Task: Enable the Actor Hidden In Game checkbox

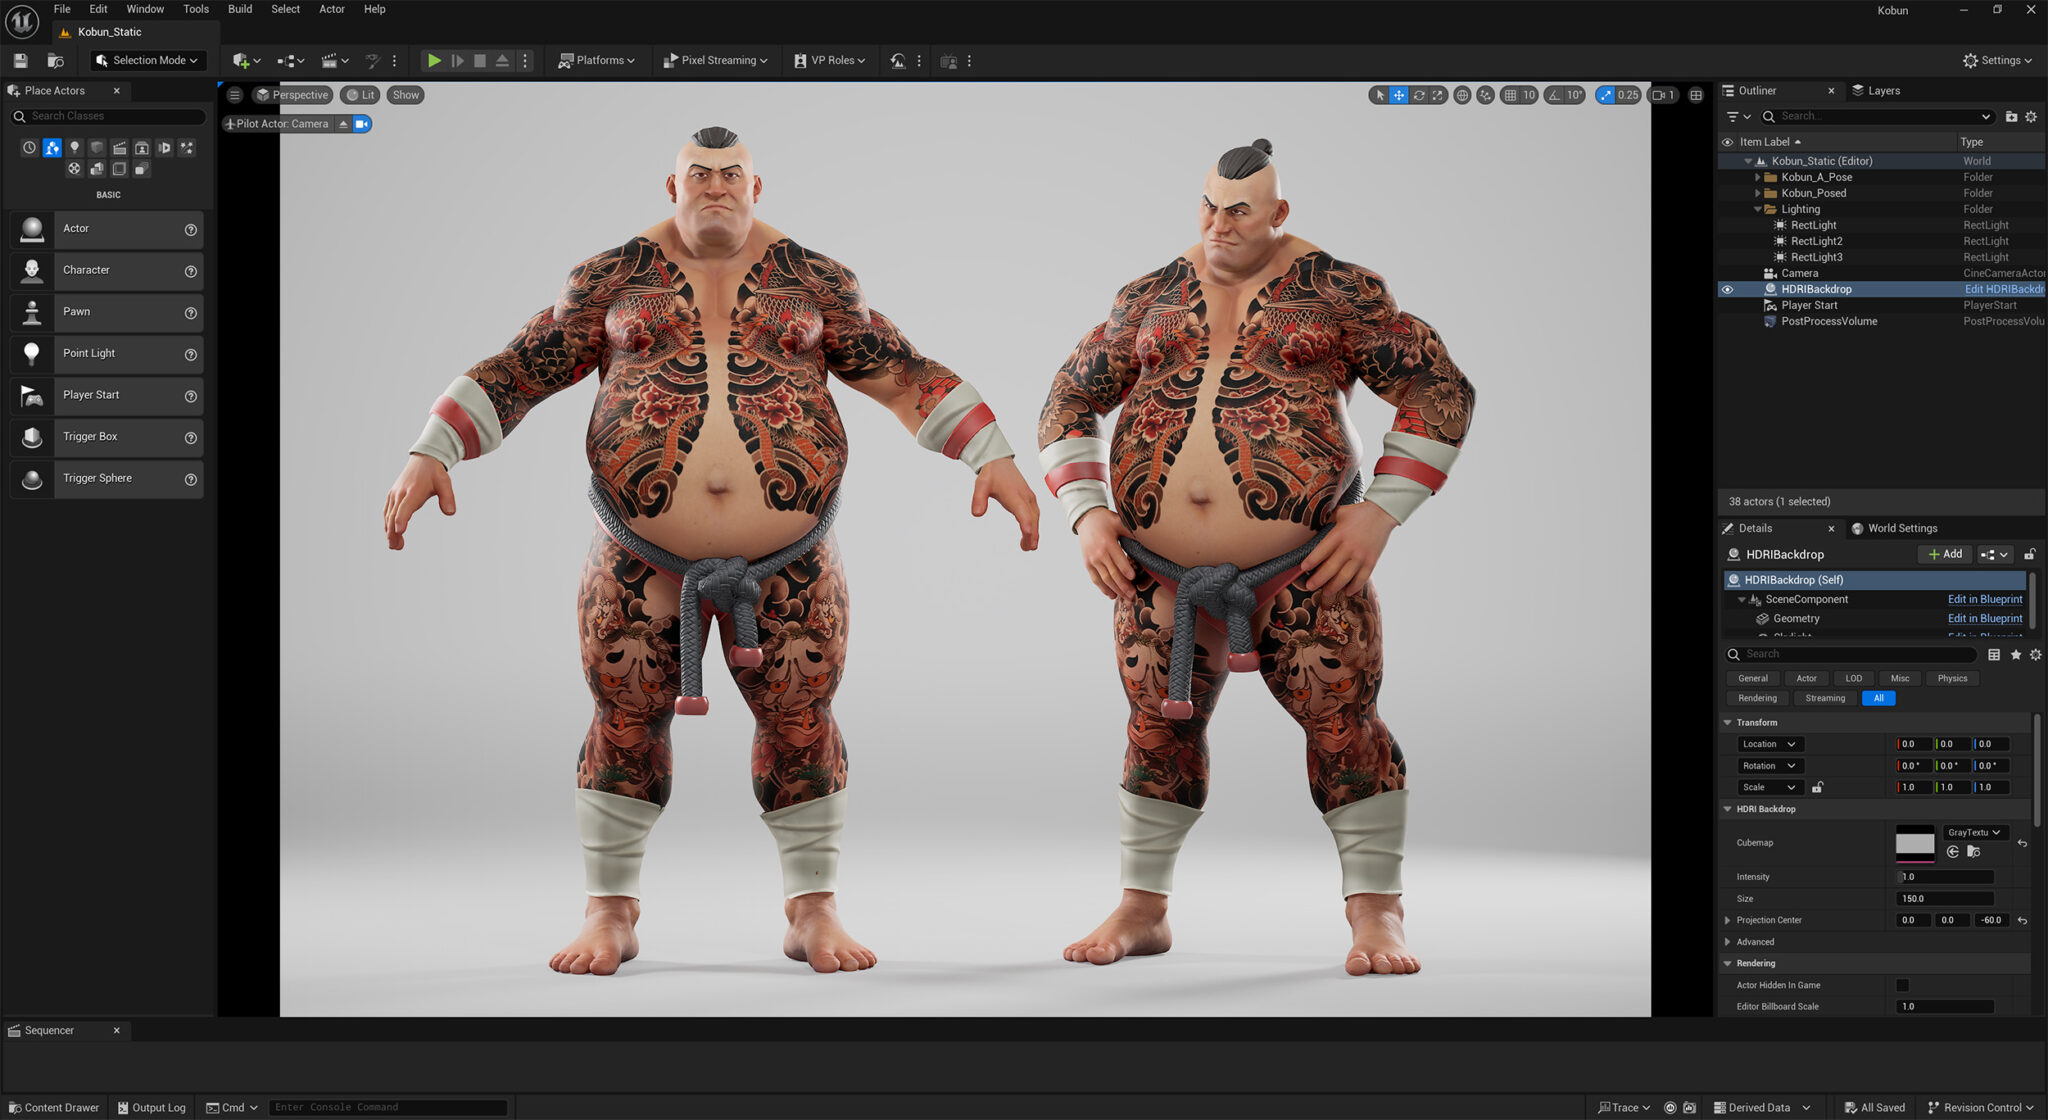Action: coord(1901,985)
